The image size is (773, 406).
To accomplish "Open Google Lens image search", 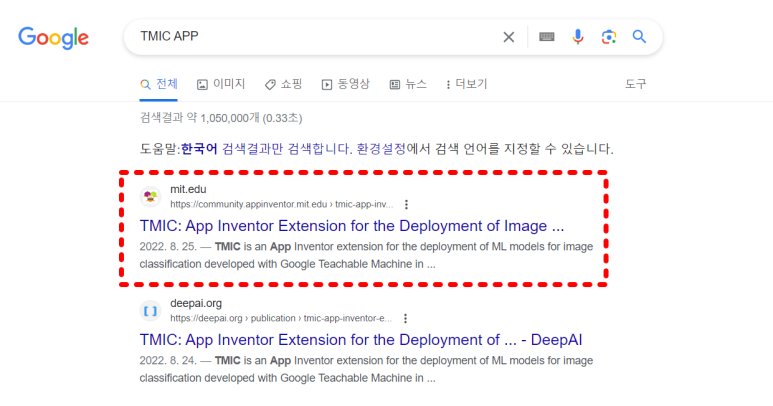I will tap(609, 37).
